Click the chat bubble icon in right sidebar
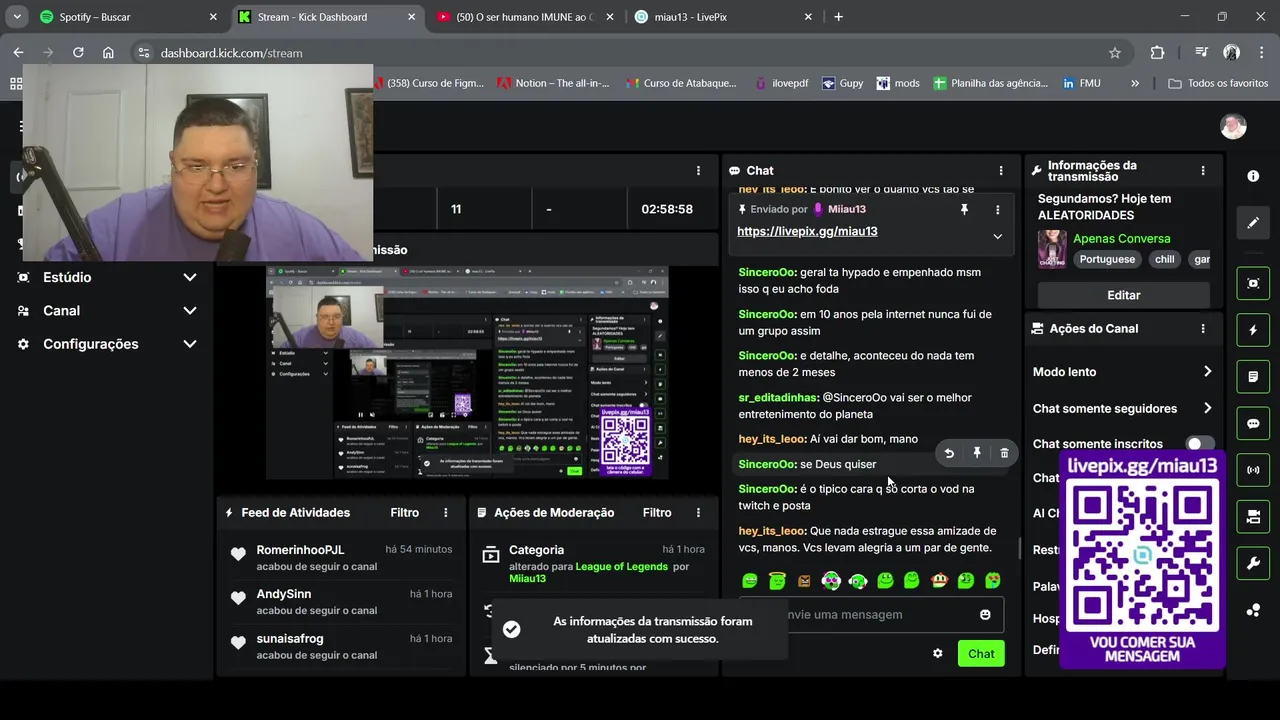The height and width of the screenshot is (720, 1280). point(1253,423)
